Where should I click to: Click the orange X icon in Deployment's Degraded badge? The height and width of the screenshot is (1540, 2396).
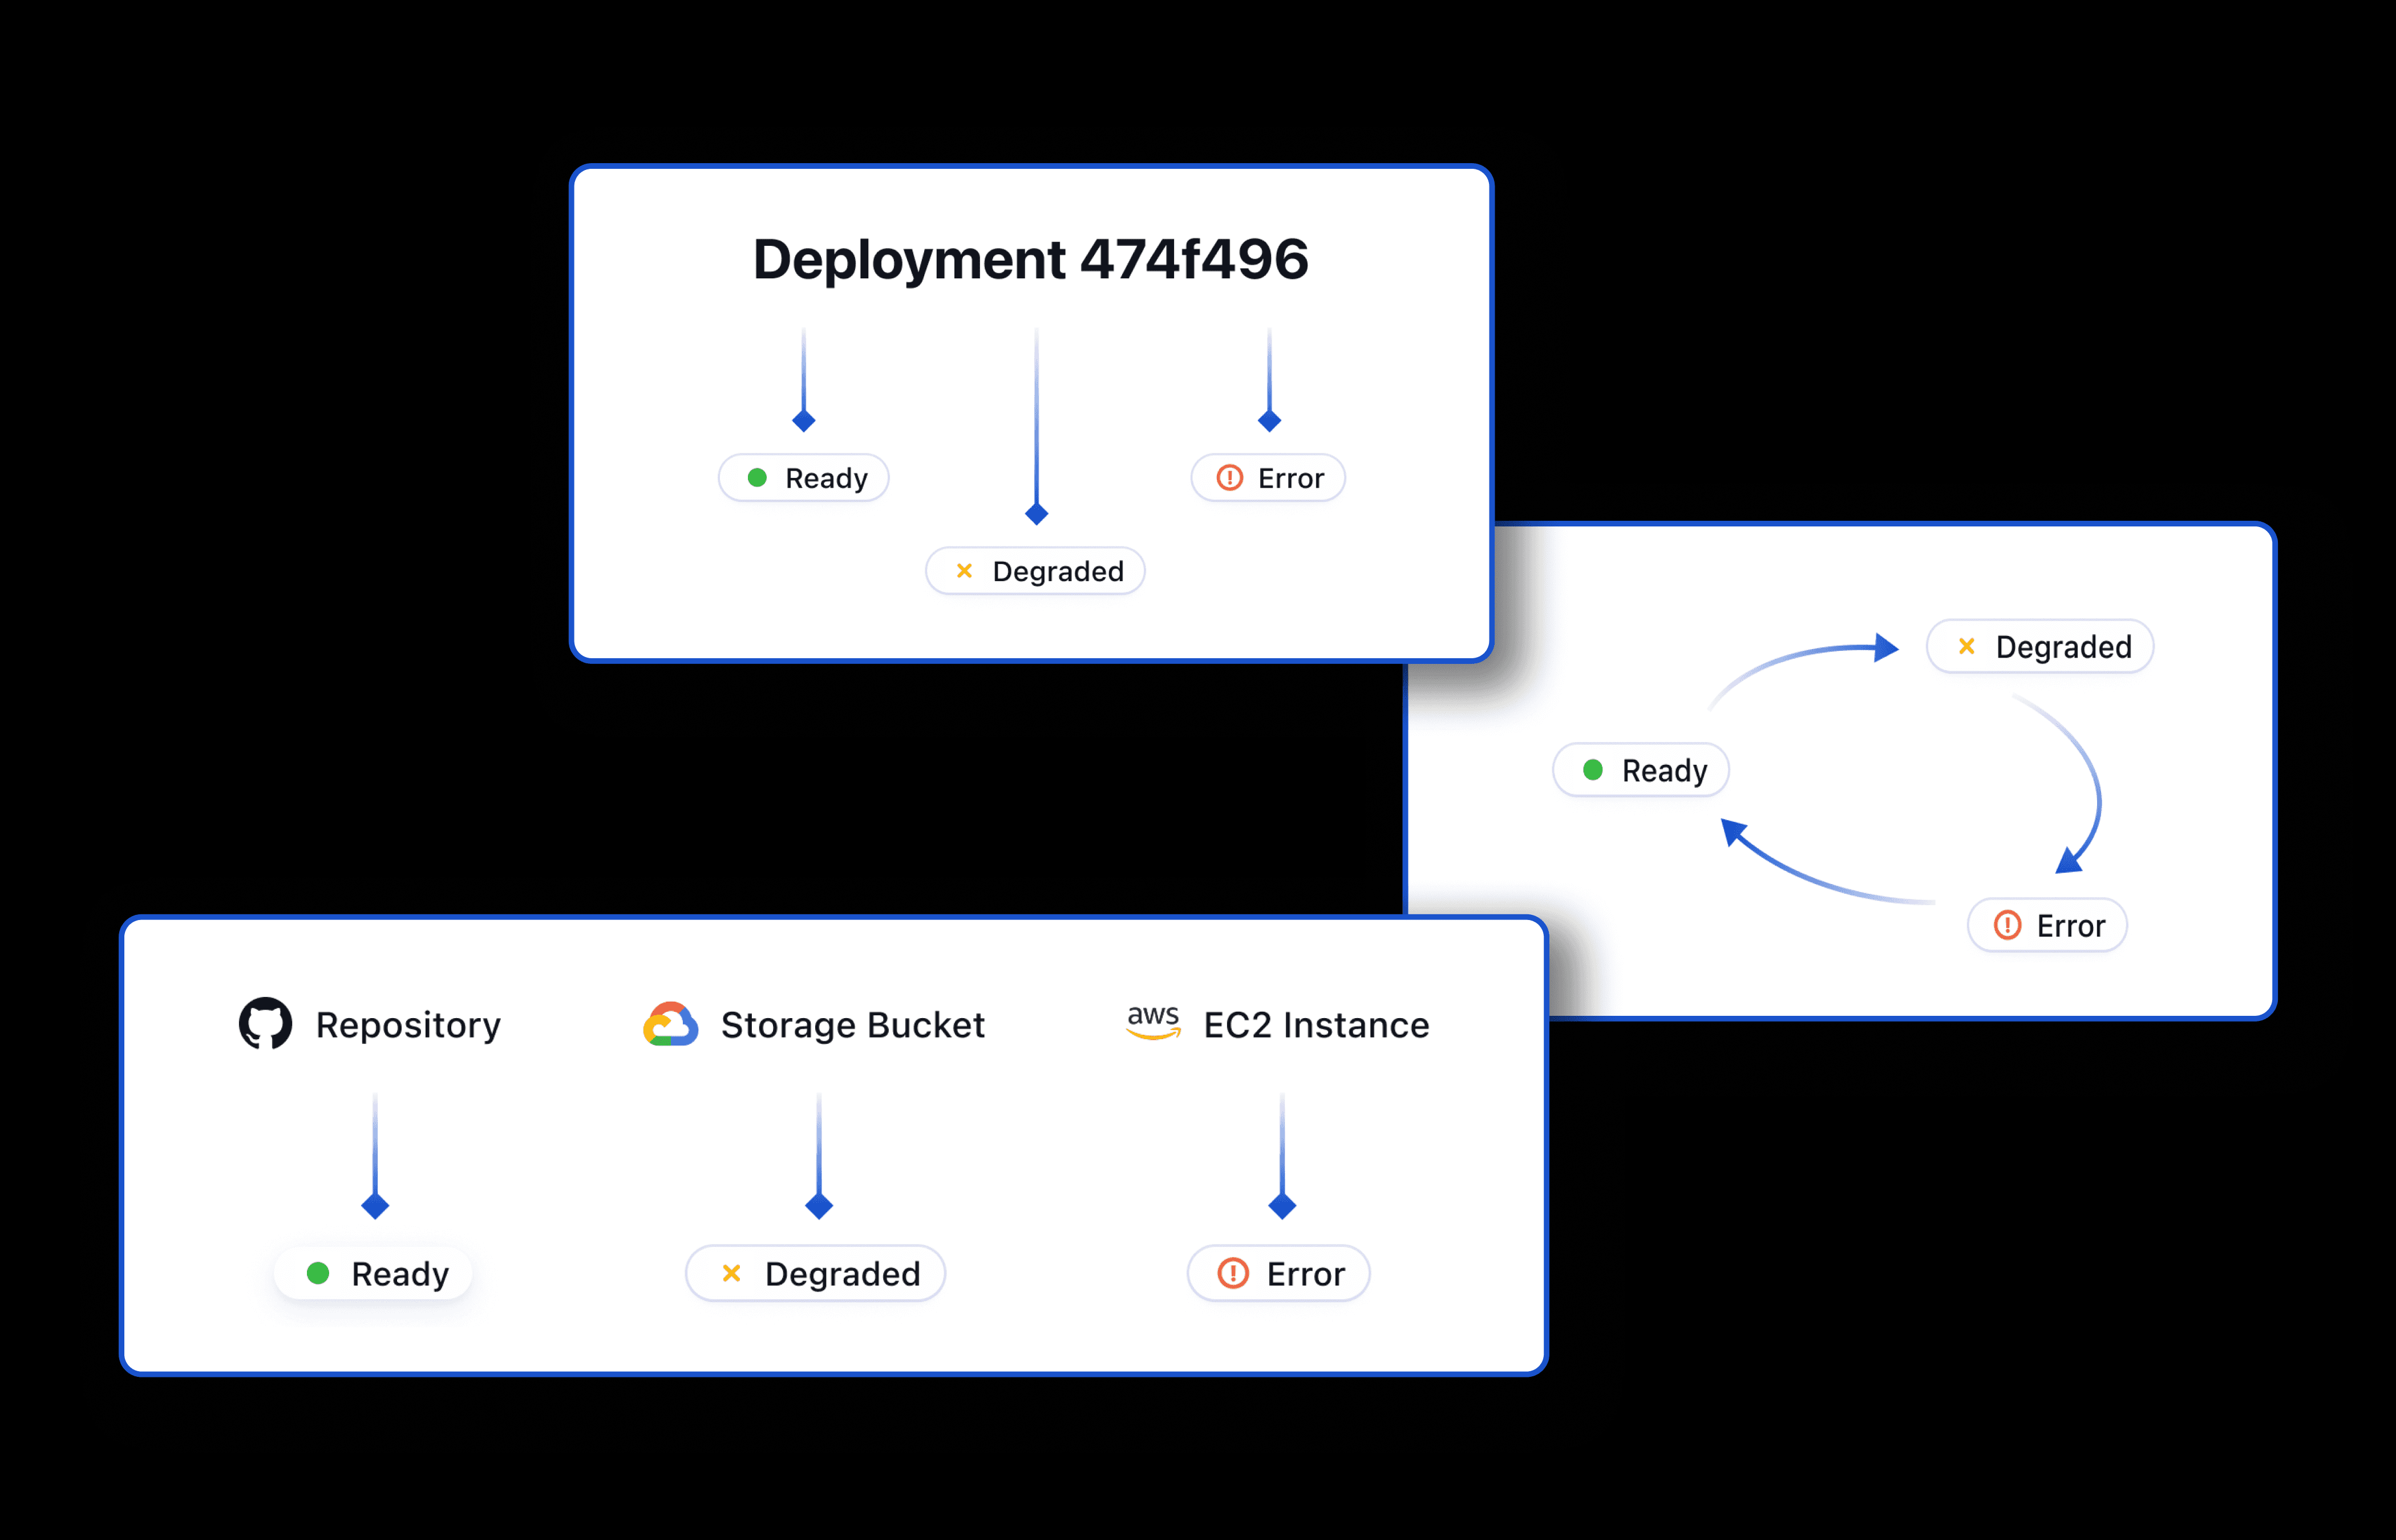tap(964, 570)
